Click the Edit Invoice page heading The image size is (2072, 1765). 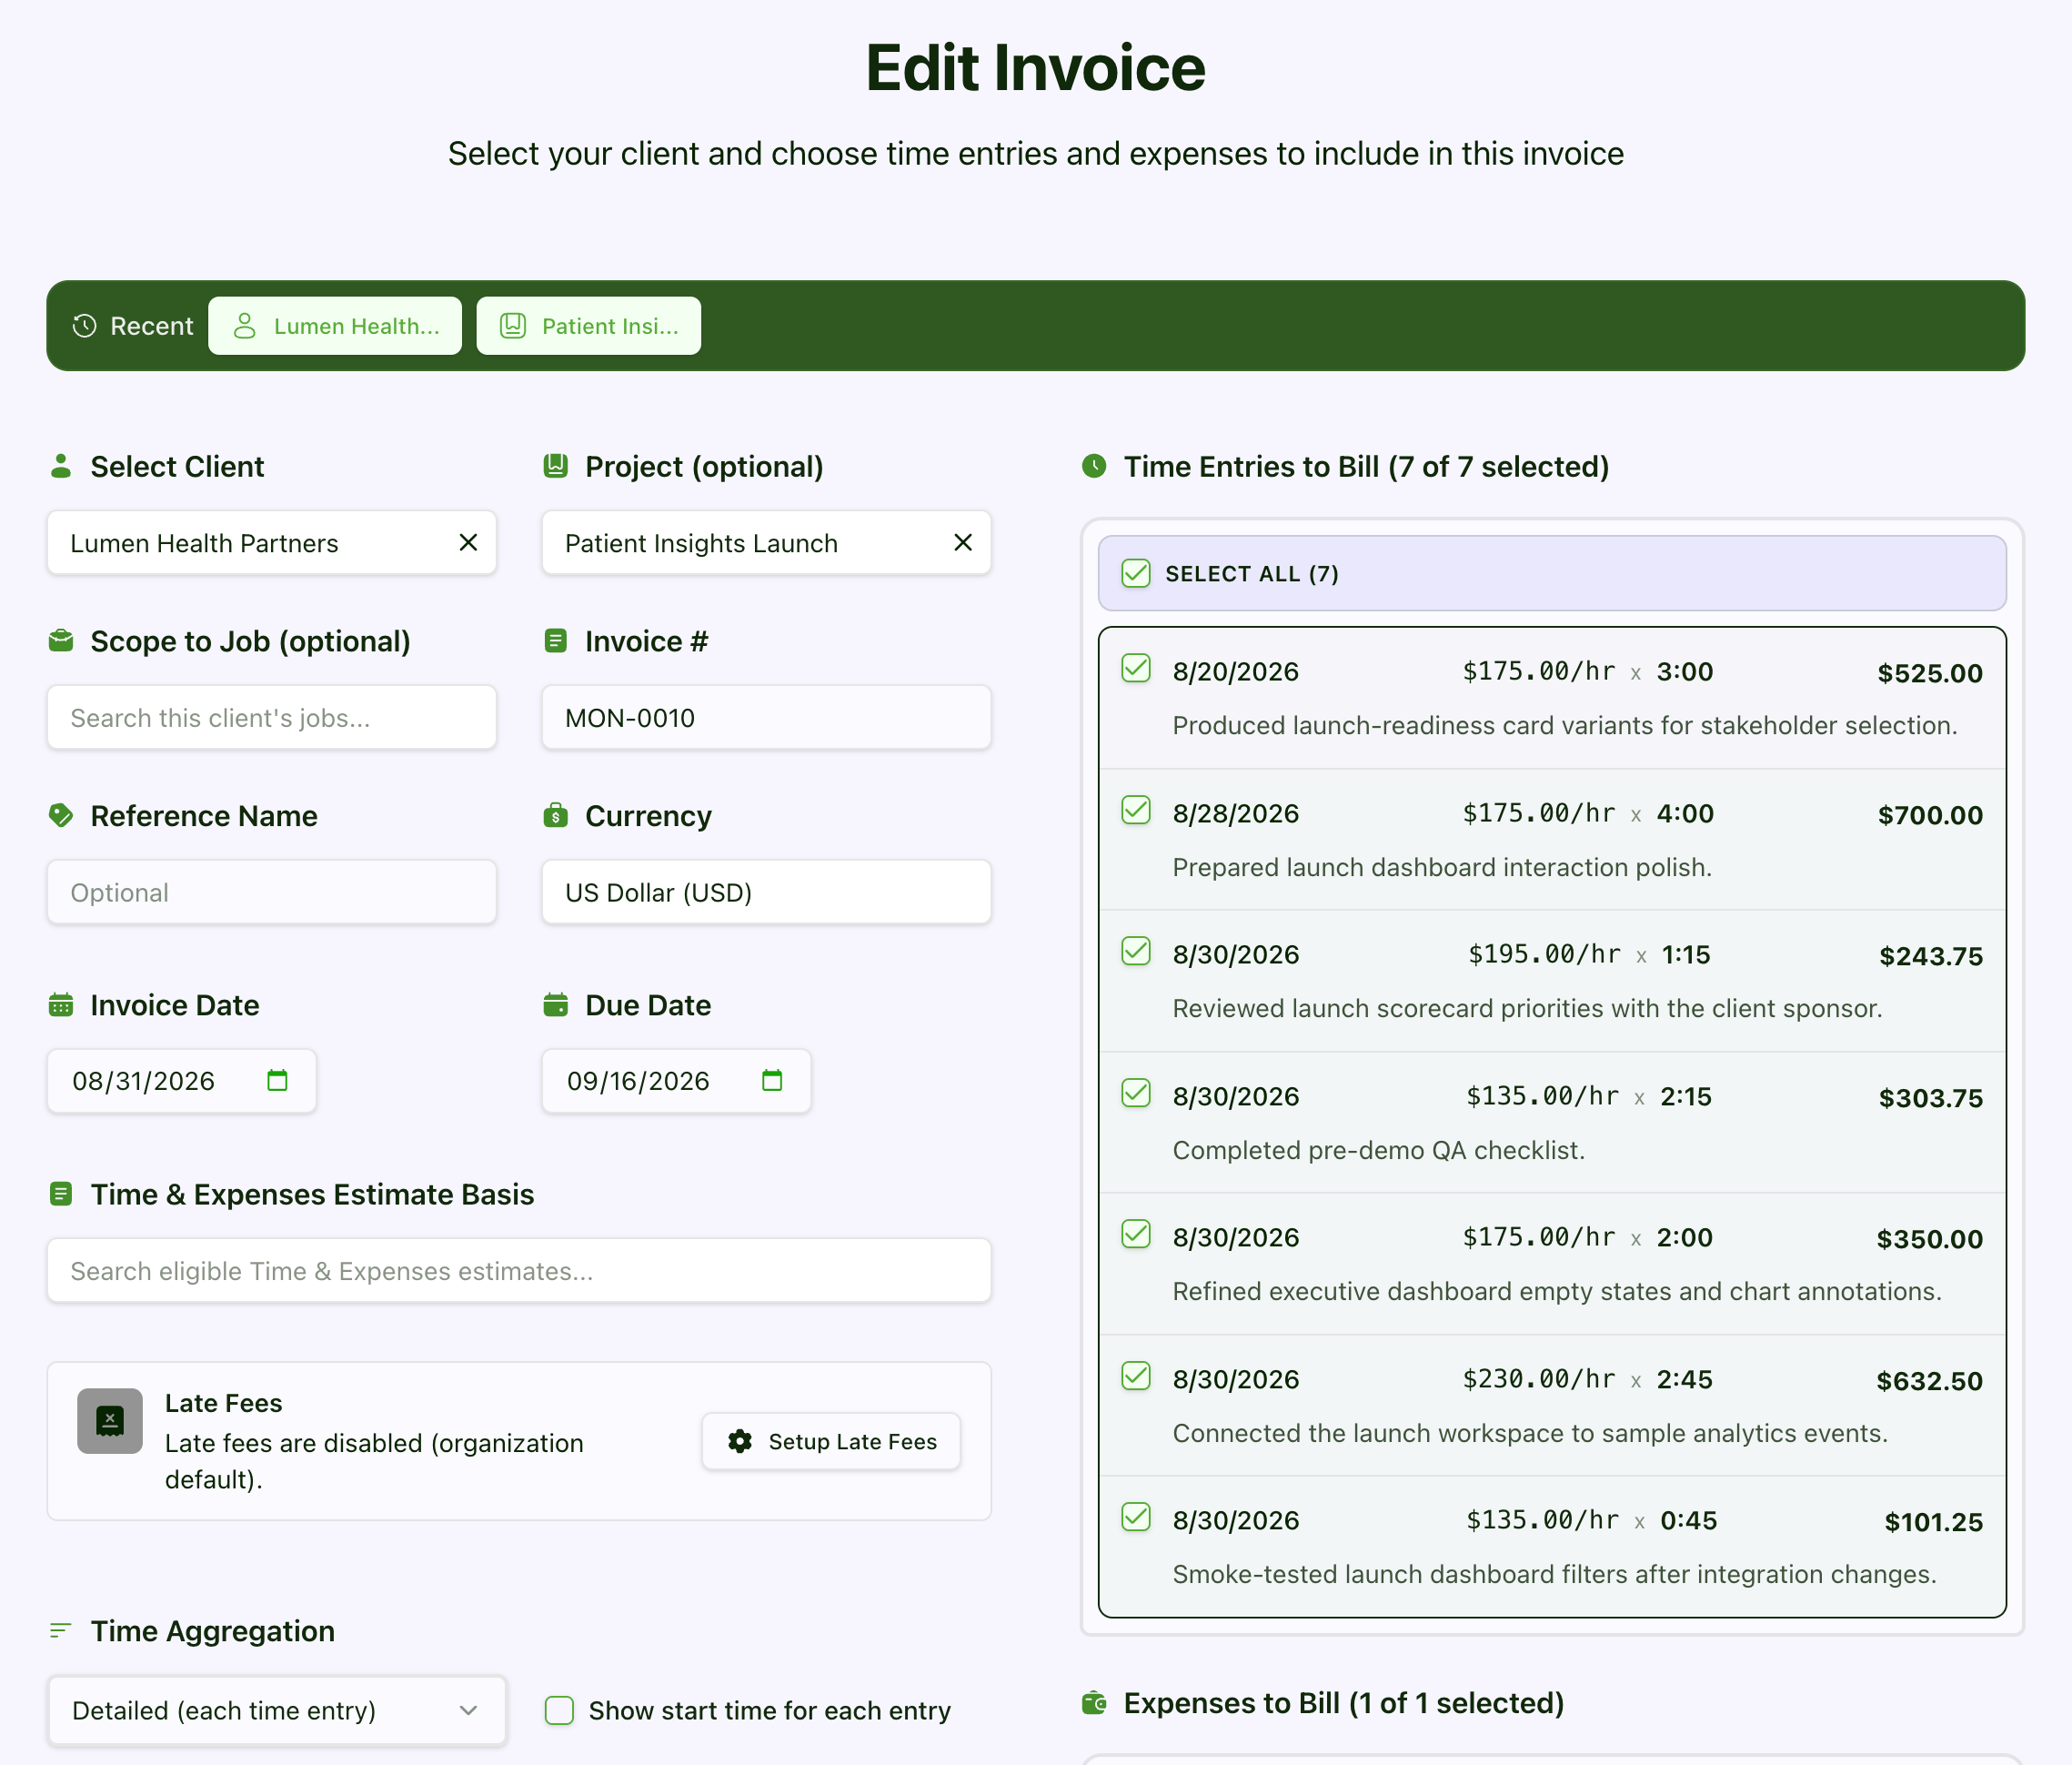(1035, 68)
